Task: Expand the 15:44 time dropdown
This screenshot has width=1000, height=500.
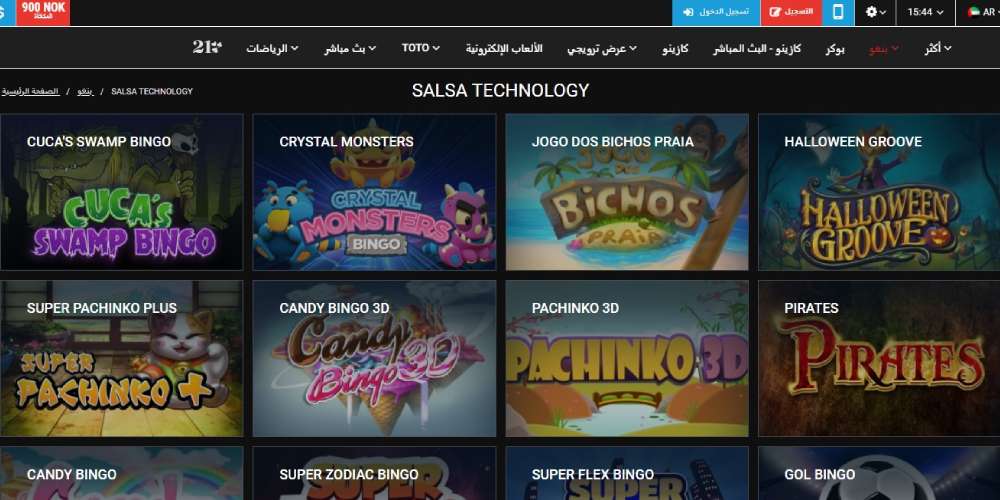Action: [x=925, y=12]
